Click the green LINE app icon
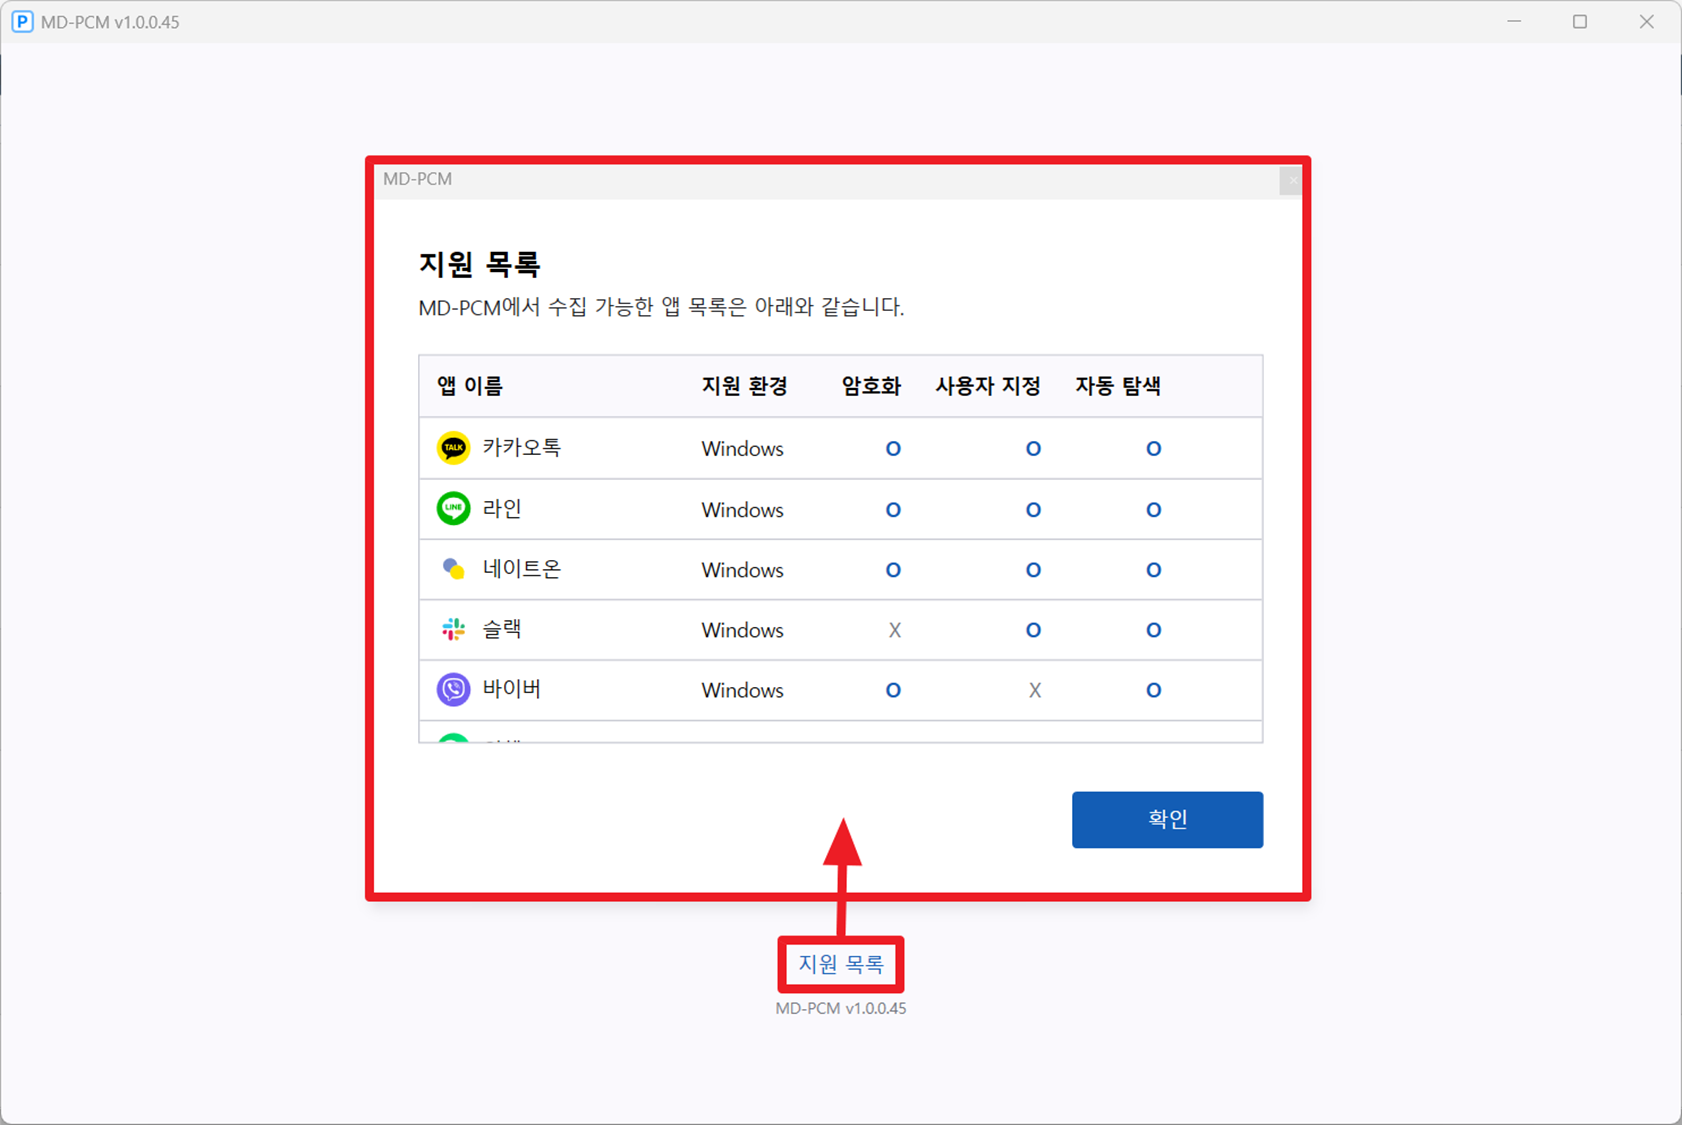The height and width of the screenshot is (1125, 1682). coord(453,509)
